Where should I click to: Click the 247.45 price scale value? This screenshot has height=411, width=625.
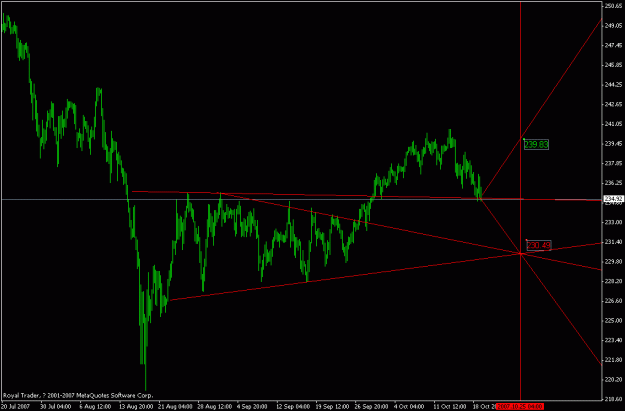614,45
